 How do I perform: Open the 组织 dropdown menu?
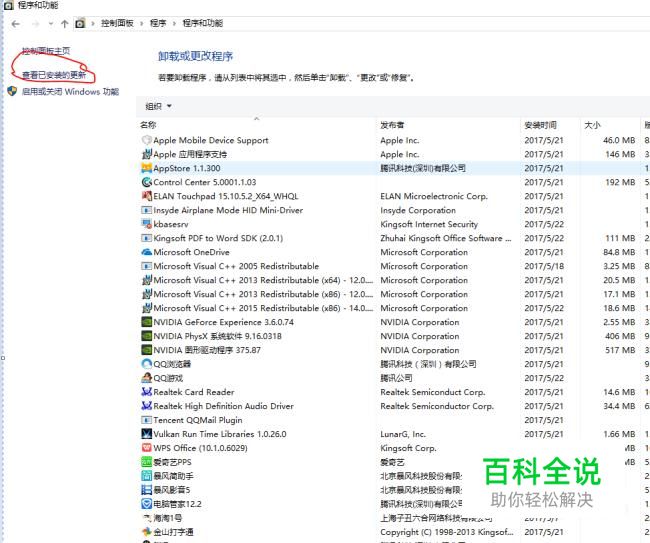158,107
